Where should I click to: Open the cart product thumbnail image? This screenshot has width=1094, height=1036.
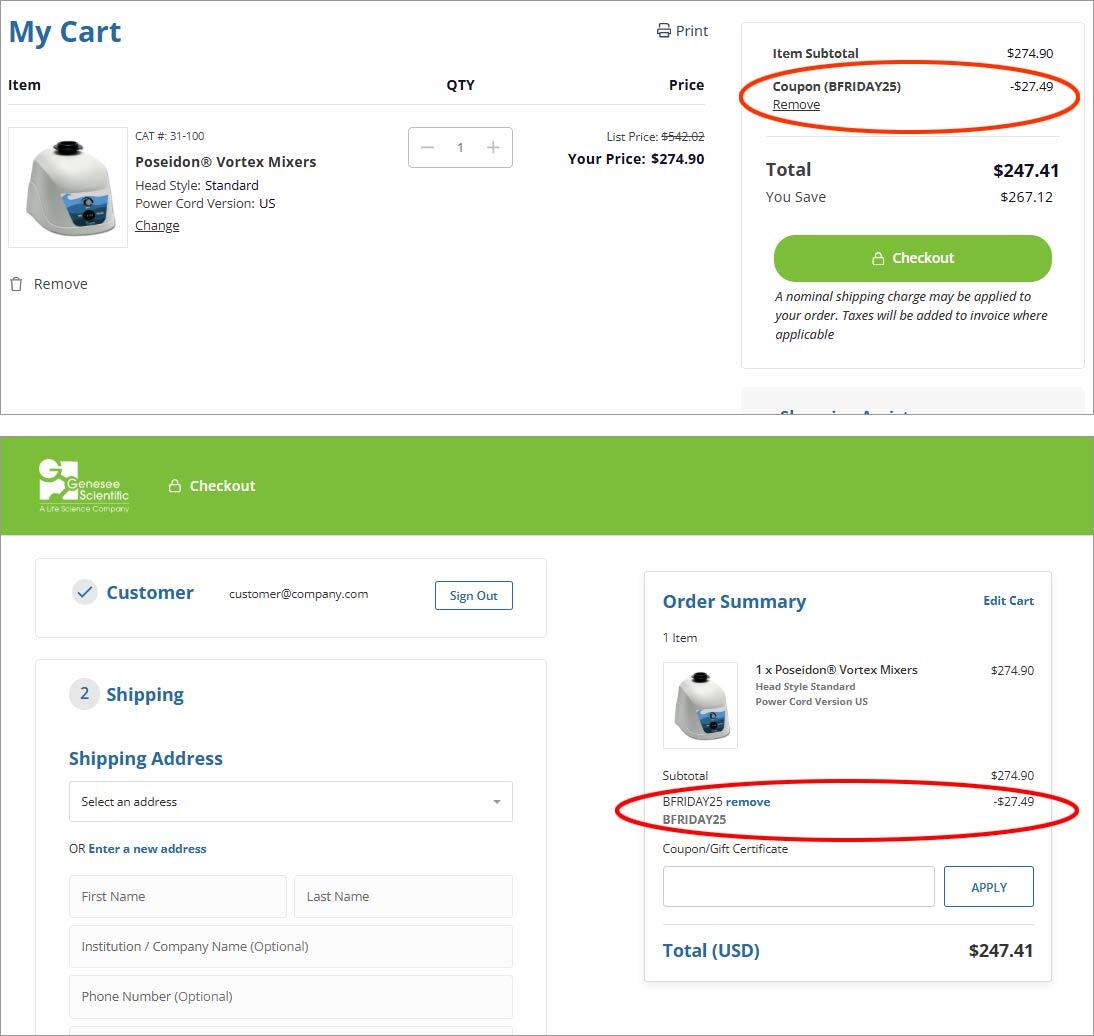pyautogui.click(x=68, y=187)
